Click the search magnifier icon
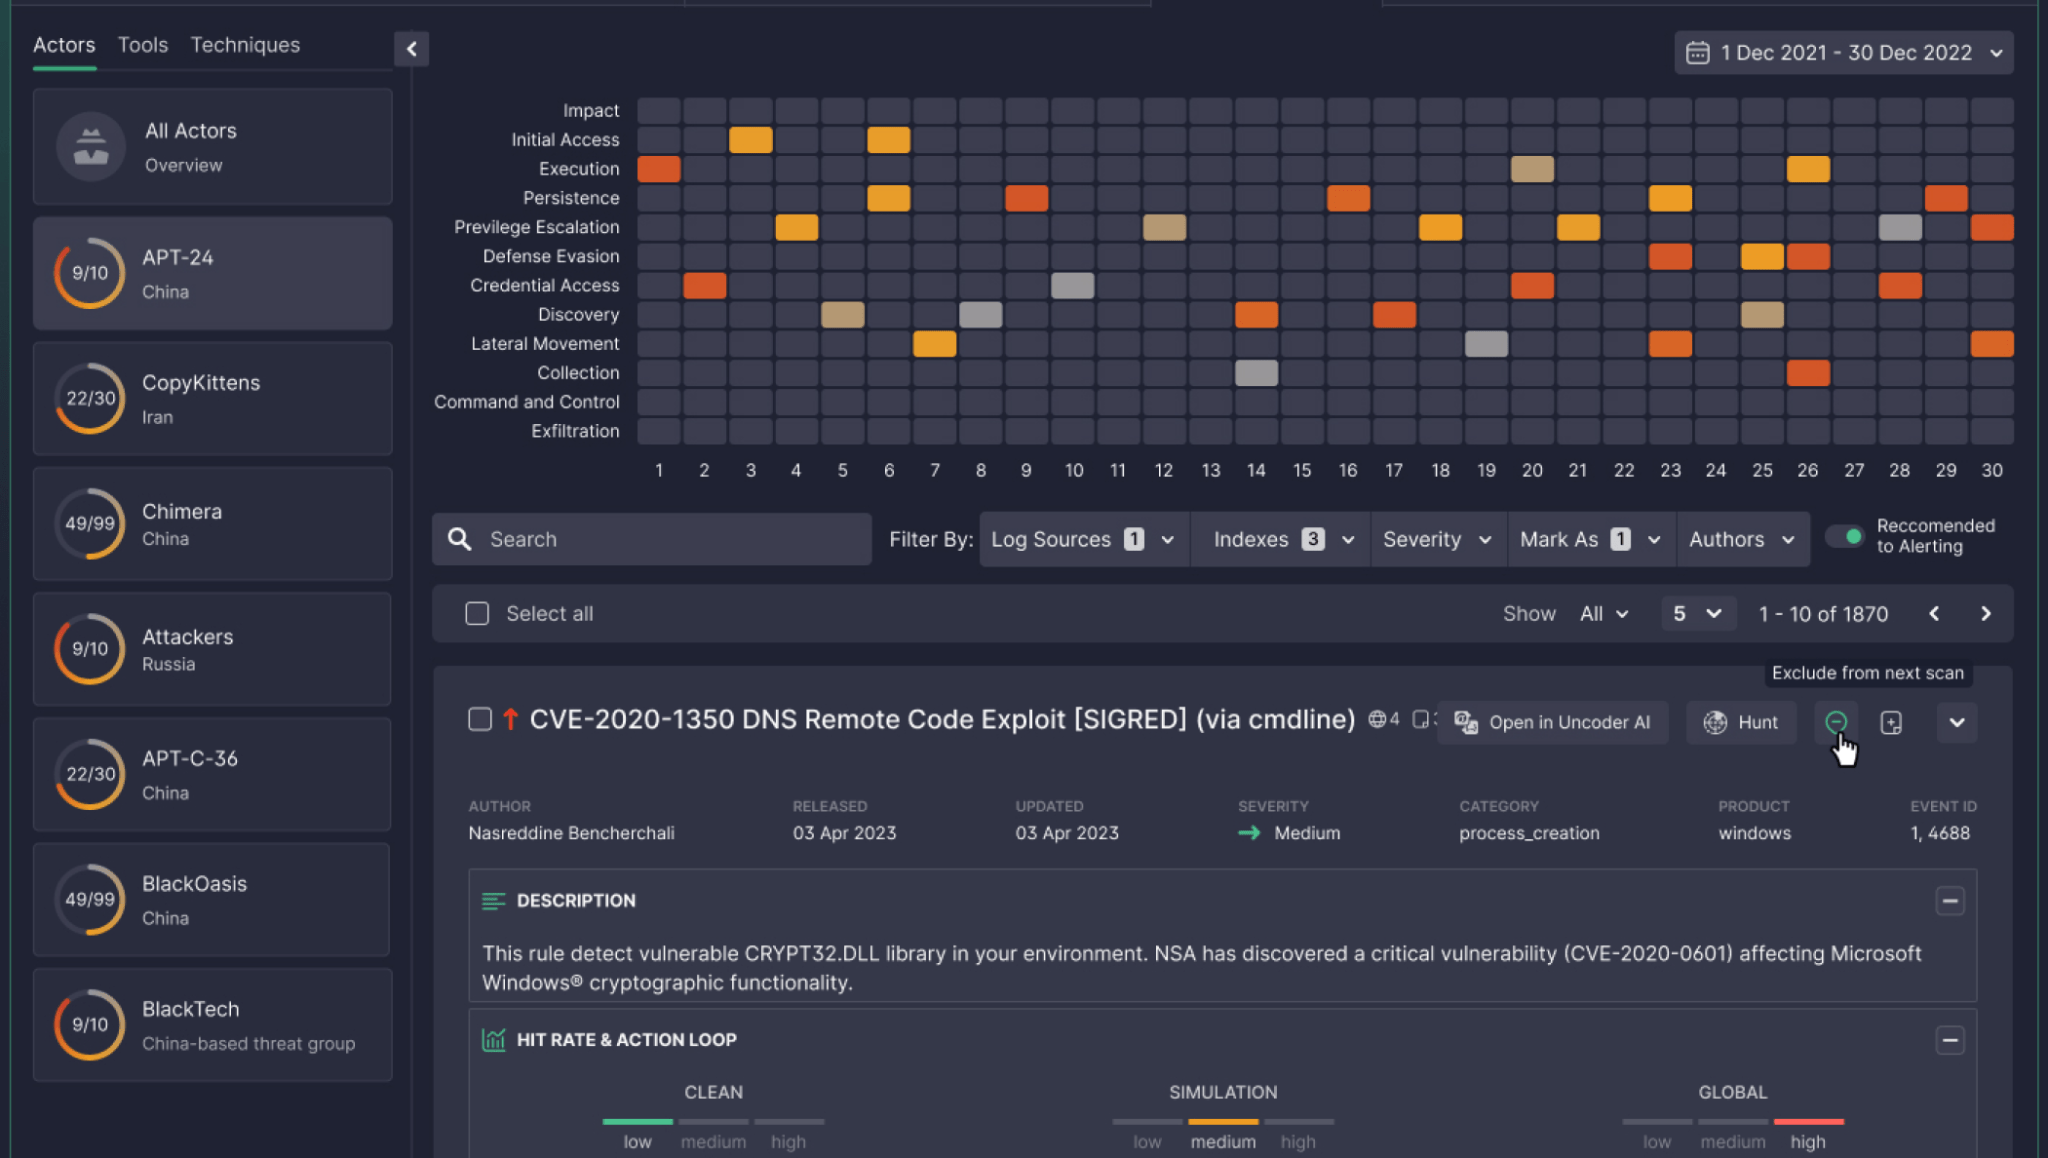2048x1158 pixels. pyautogui.click(x=460, y=539)
